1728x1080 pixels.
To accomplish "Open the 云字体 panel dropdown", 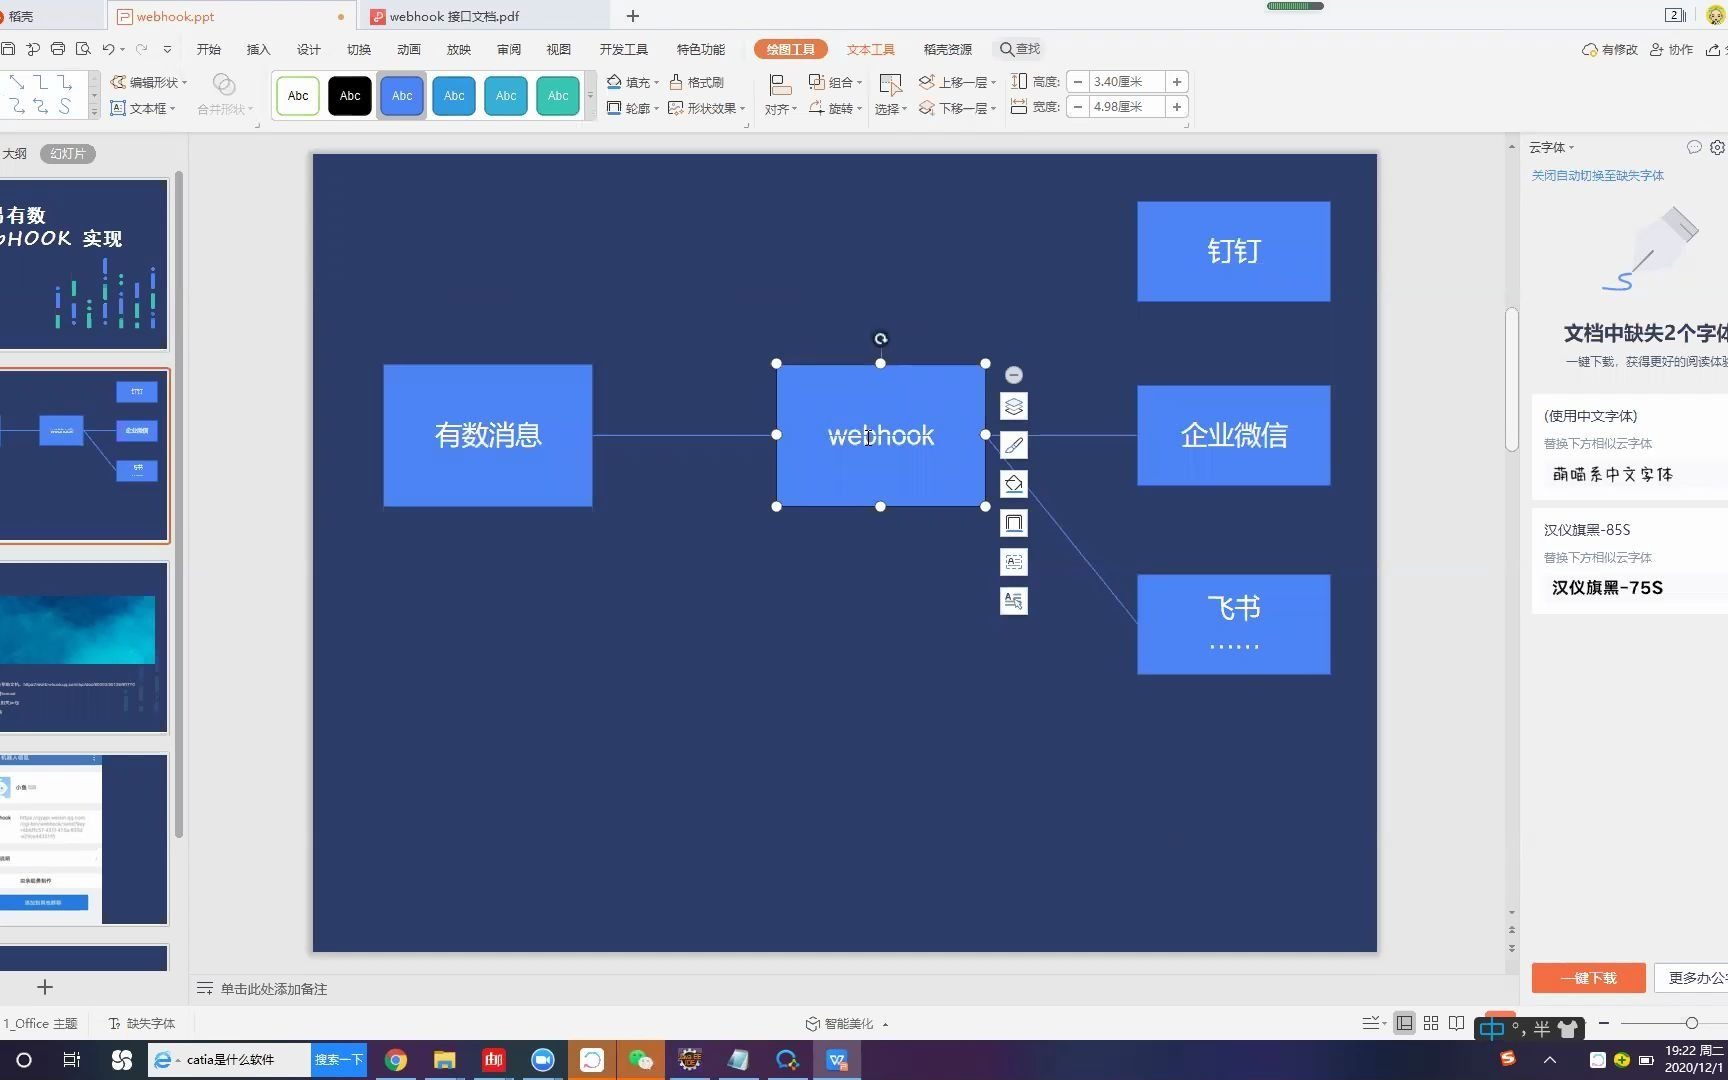I will pyautogui.click(x=1551, y=147).
